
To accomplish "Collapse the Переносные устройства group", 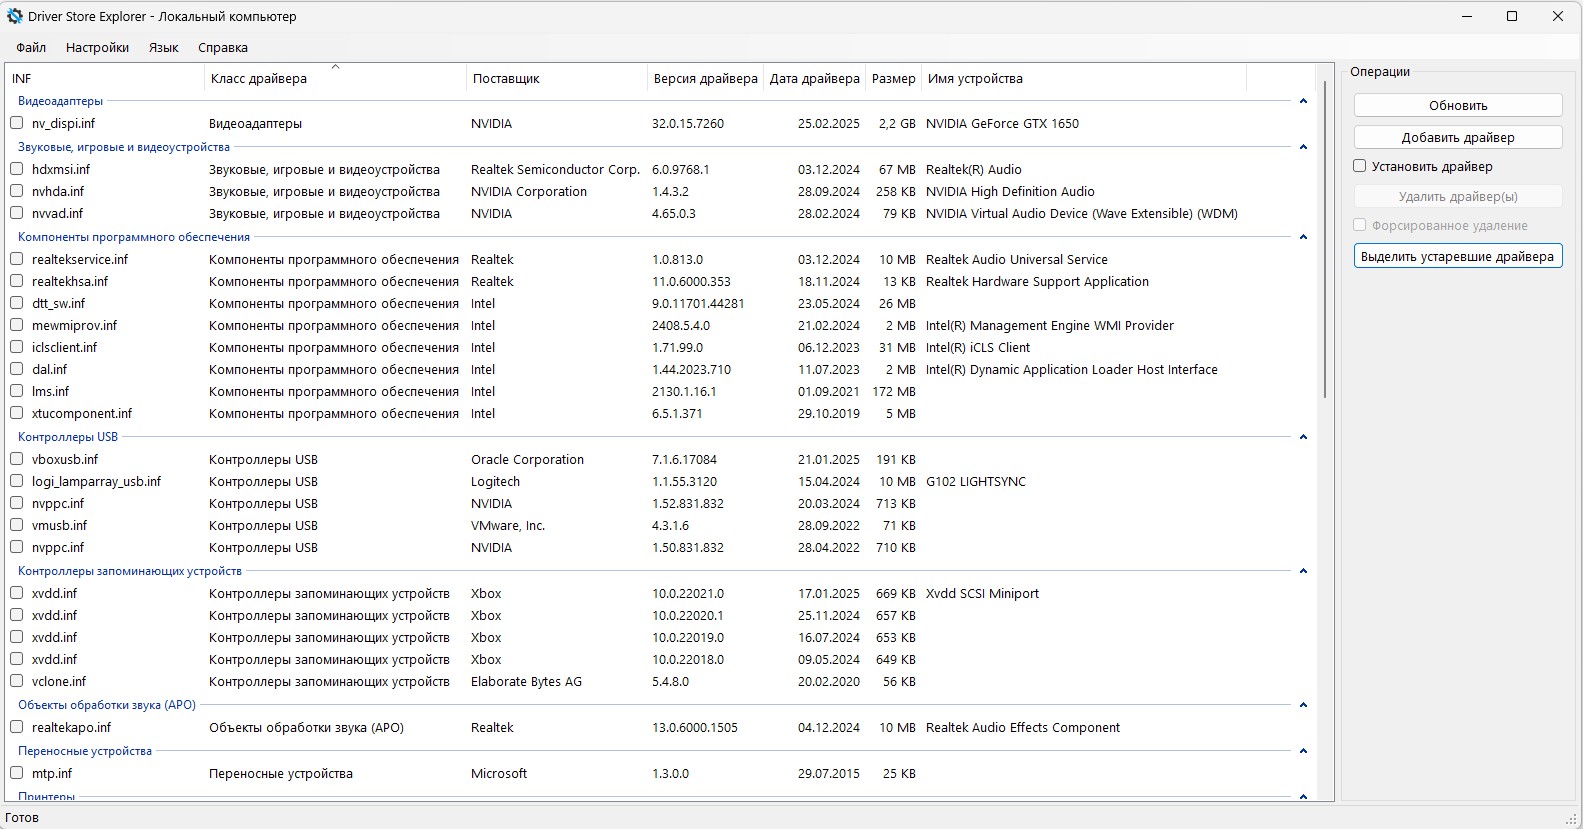I will (1303, 751).
